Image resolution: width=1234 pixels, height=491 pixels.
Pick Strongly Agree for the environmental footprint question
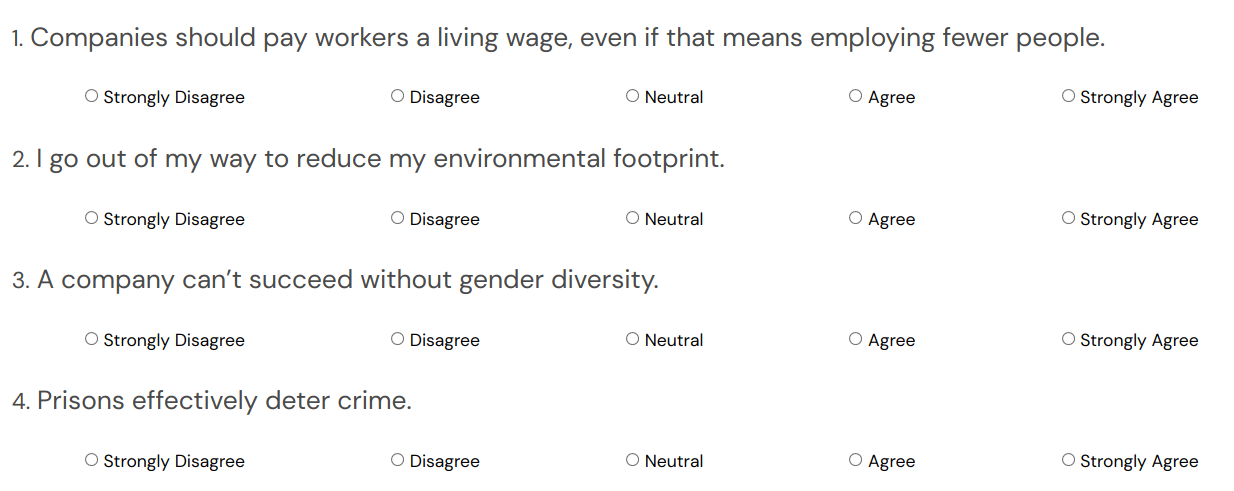click(1069, 218)
